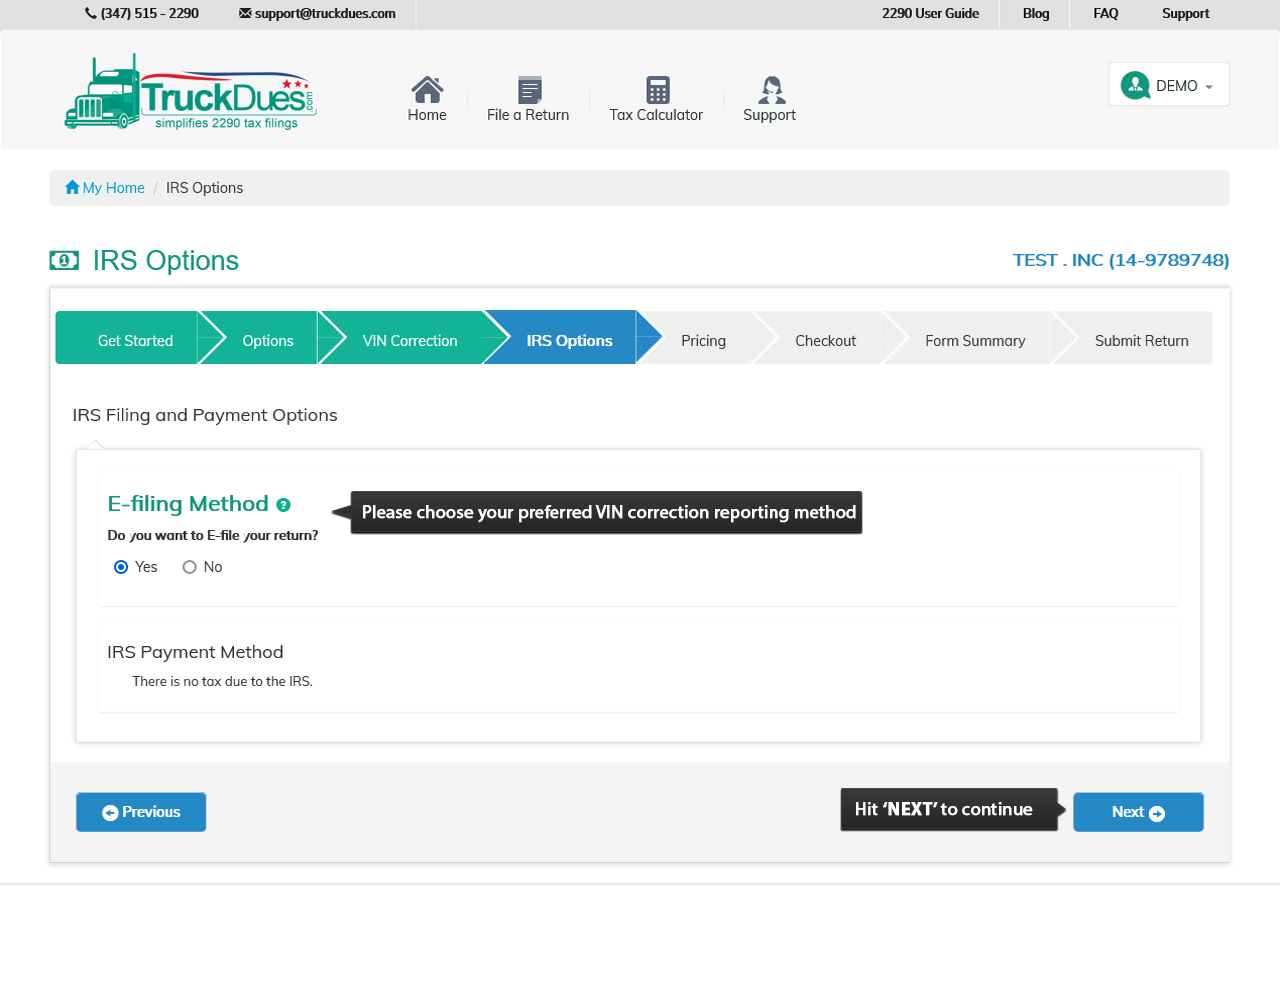
Task: Click the Support agent icon
Action: pyautogui.click(x=770, y=90)
